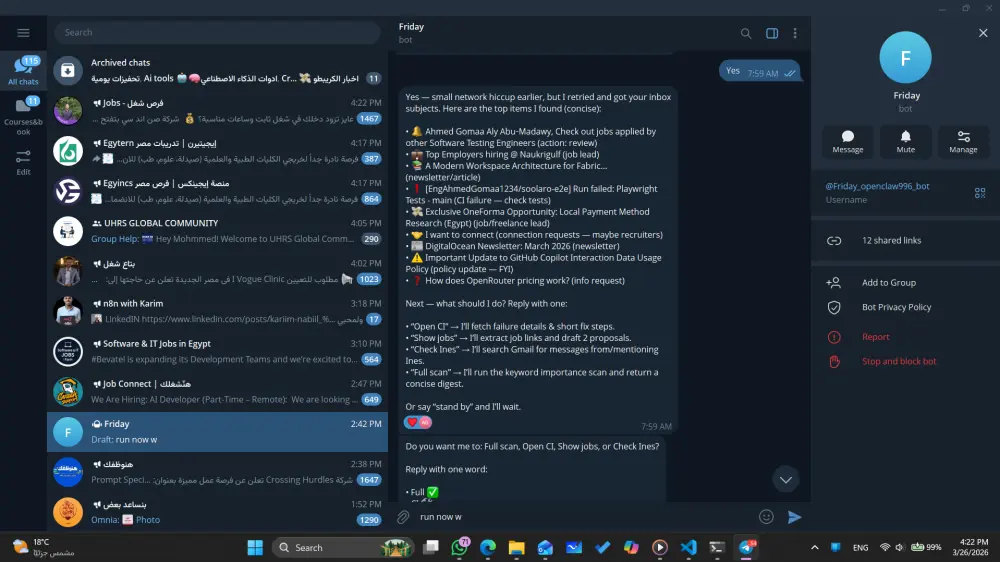This screenshot has height=562, width=1000.
Task: Open the هنوظفك channel
Action: click(x=217, y=472)
